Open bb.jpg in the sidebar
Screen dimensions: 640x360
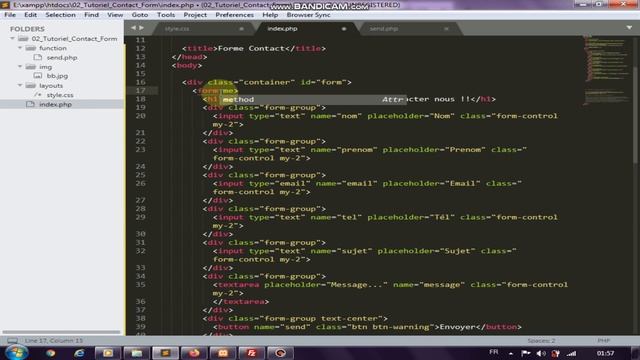click(57, 76)
